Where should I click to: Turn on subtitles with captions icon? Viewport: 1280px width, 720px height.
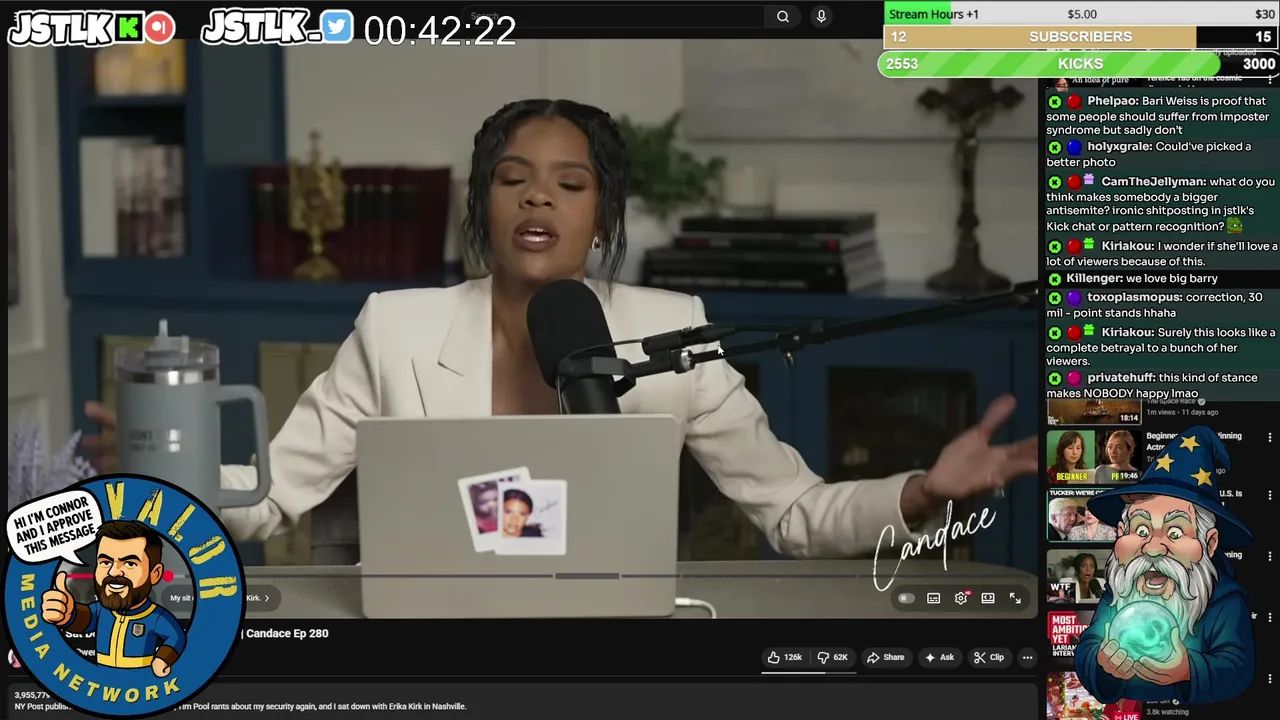[933, 598]
